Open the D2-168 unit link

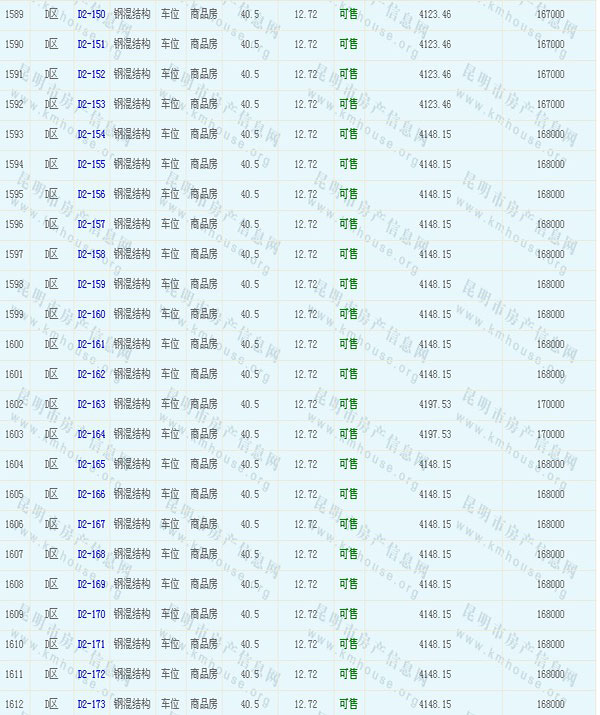[x=91, y=555]
